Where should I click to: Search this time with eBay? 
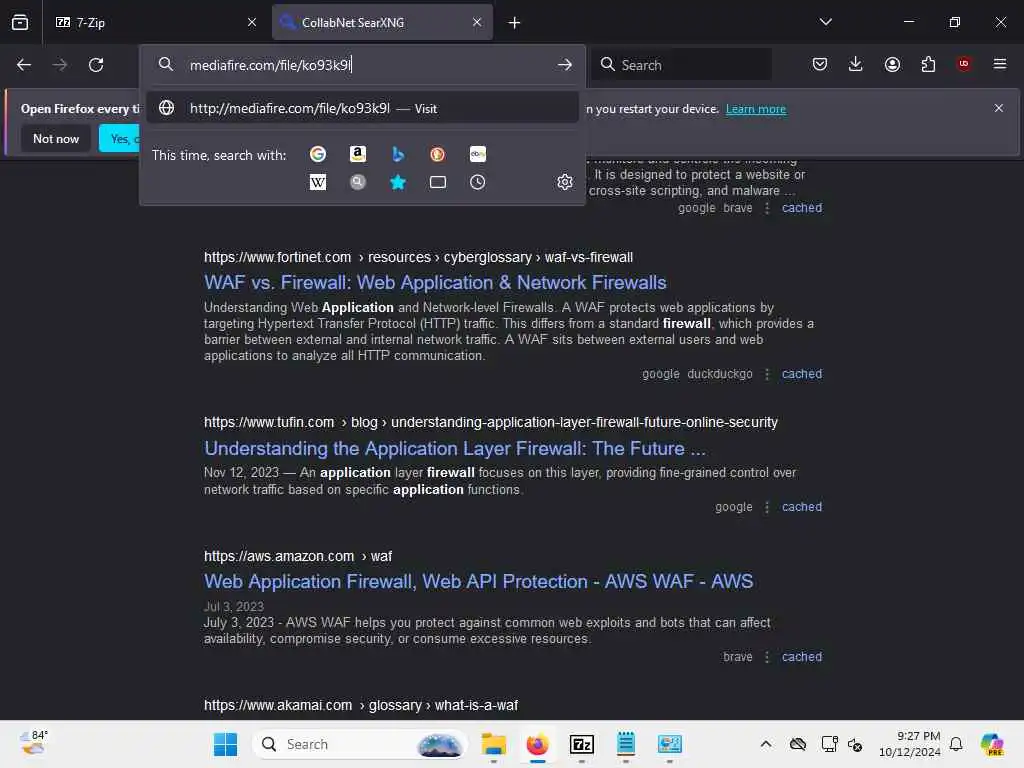pyautogui.click(x=477, y=154)
